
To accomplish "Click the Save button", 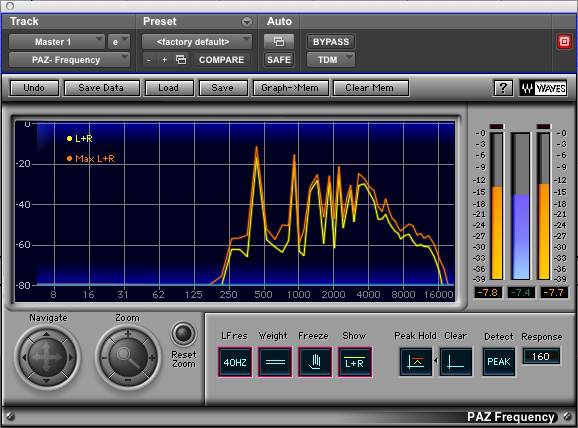I will 223,88.
